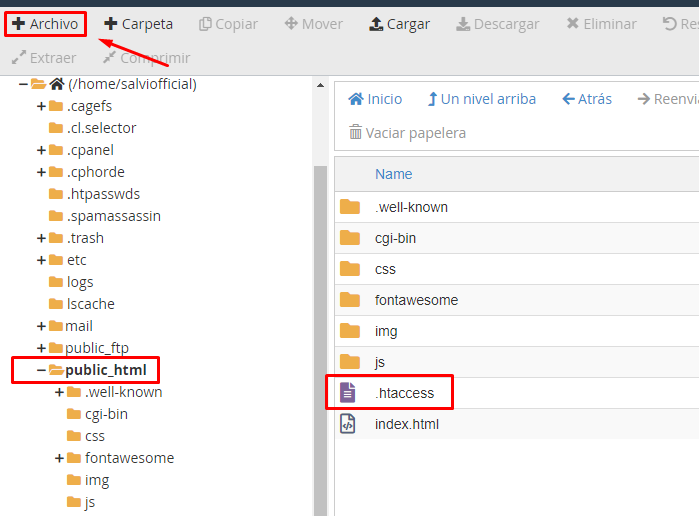The height and width of the screenshot is (516, 699).
Task: Go to Inicio home directory
Action: (x=375, y=99)
